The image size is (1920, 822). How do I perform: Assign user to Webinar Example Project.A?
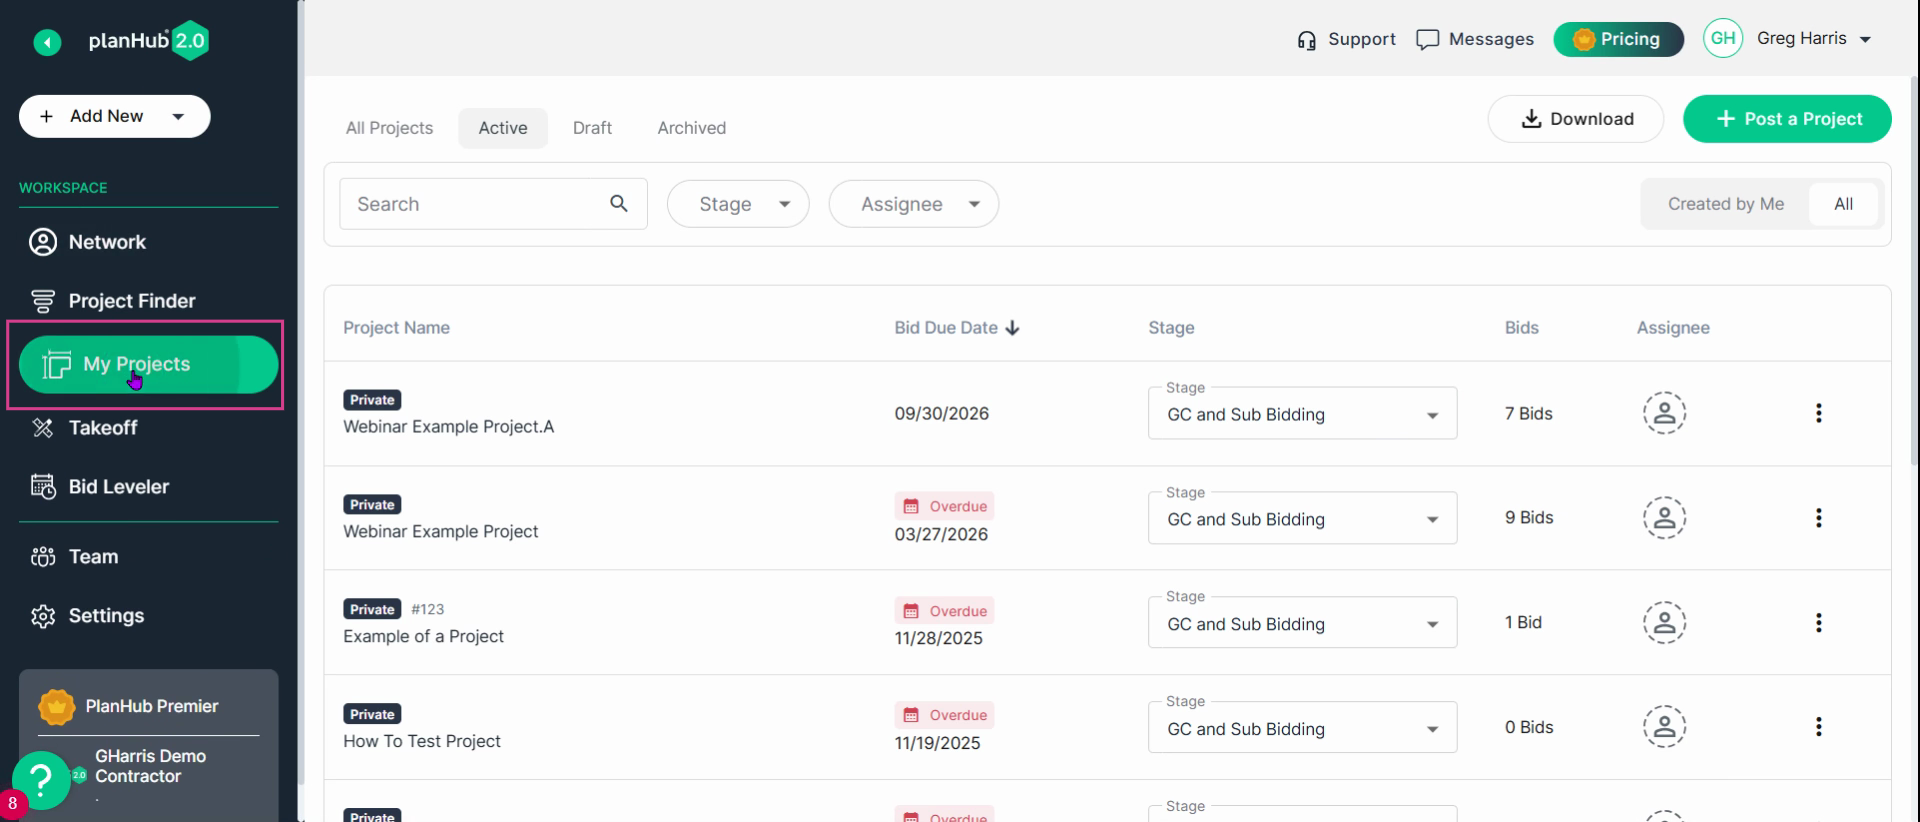click(x=1664, y=413)
